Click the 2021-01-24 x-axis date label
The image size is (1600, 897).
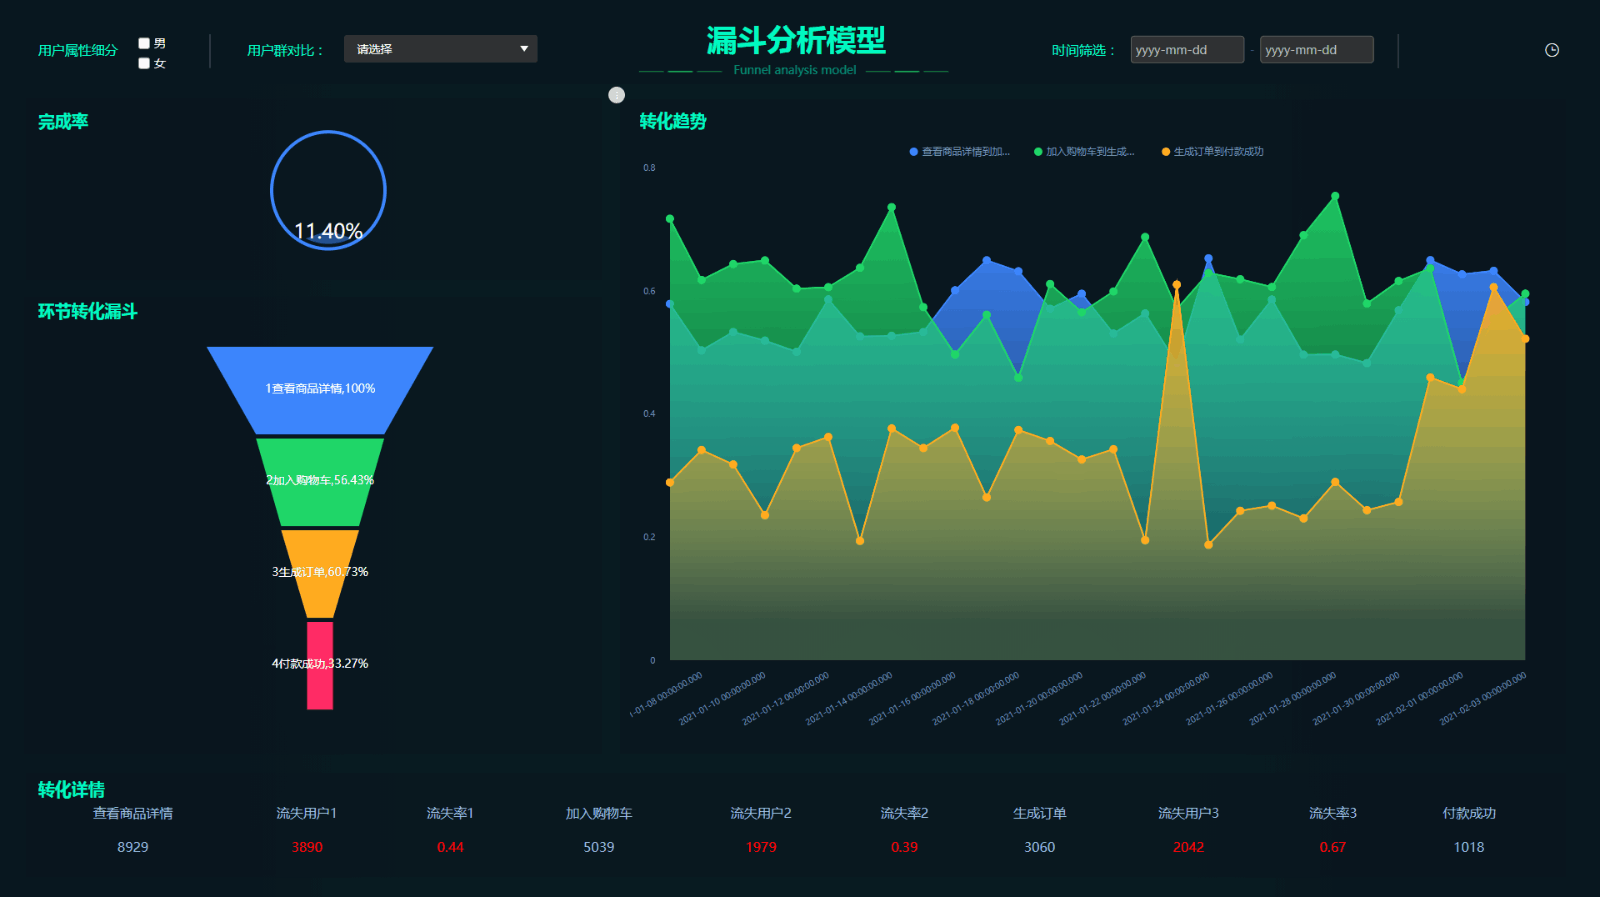[1166, 698]
